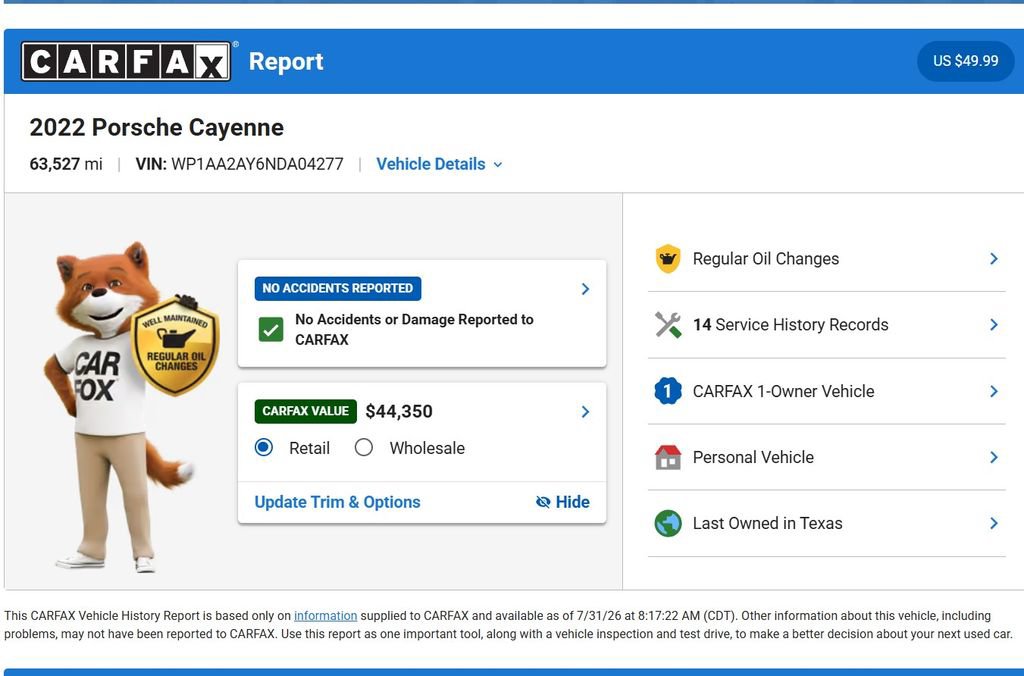1024x676 pixels.
Task: Click the Hide text link
Action: [x=573, y=502]
